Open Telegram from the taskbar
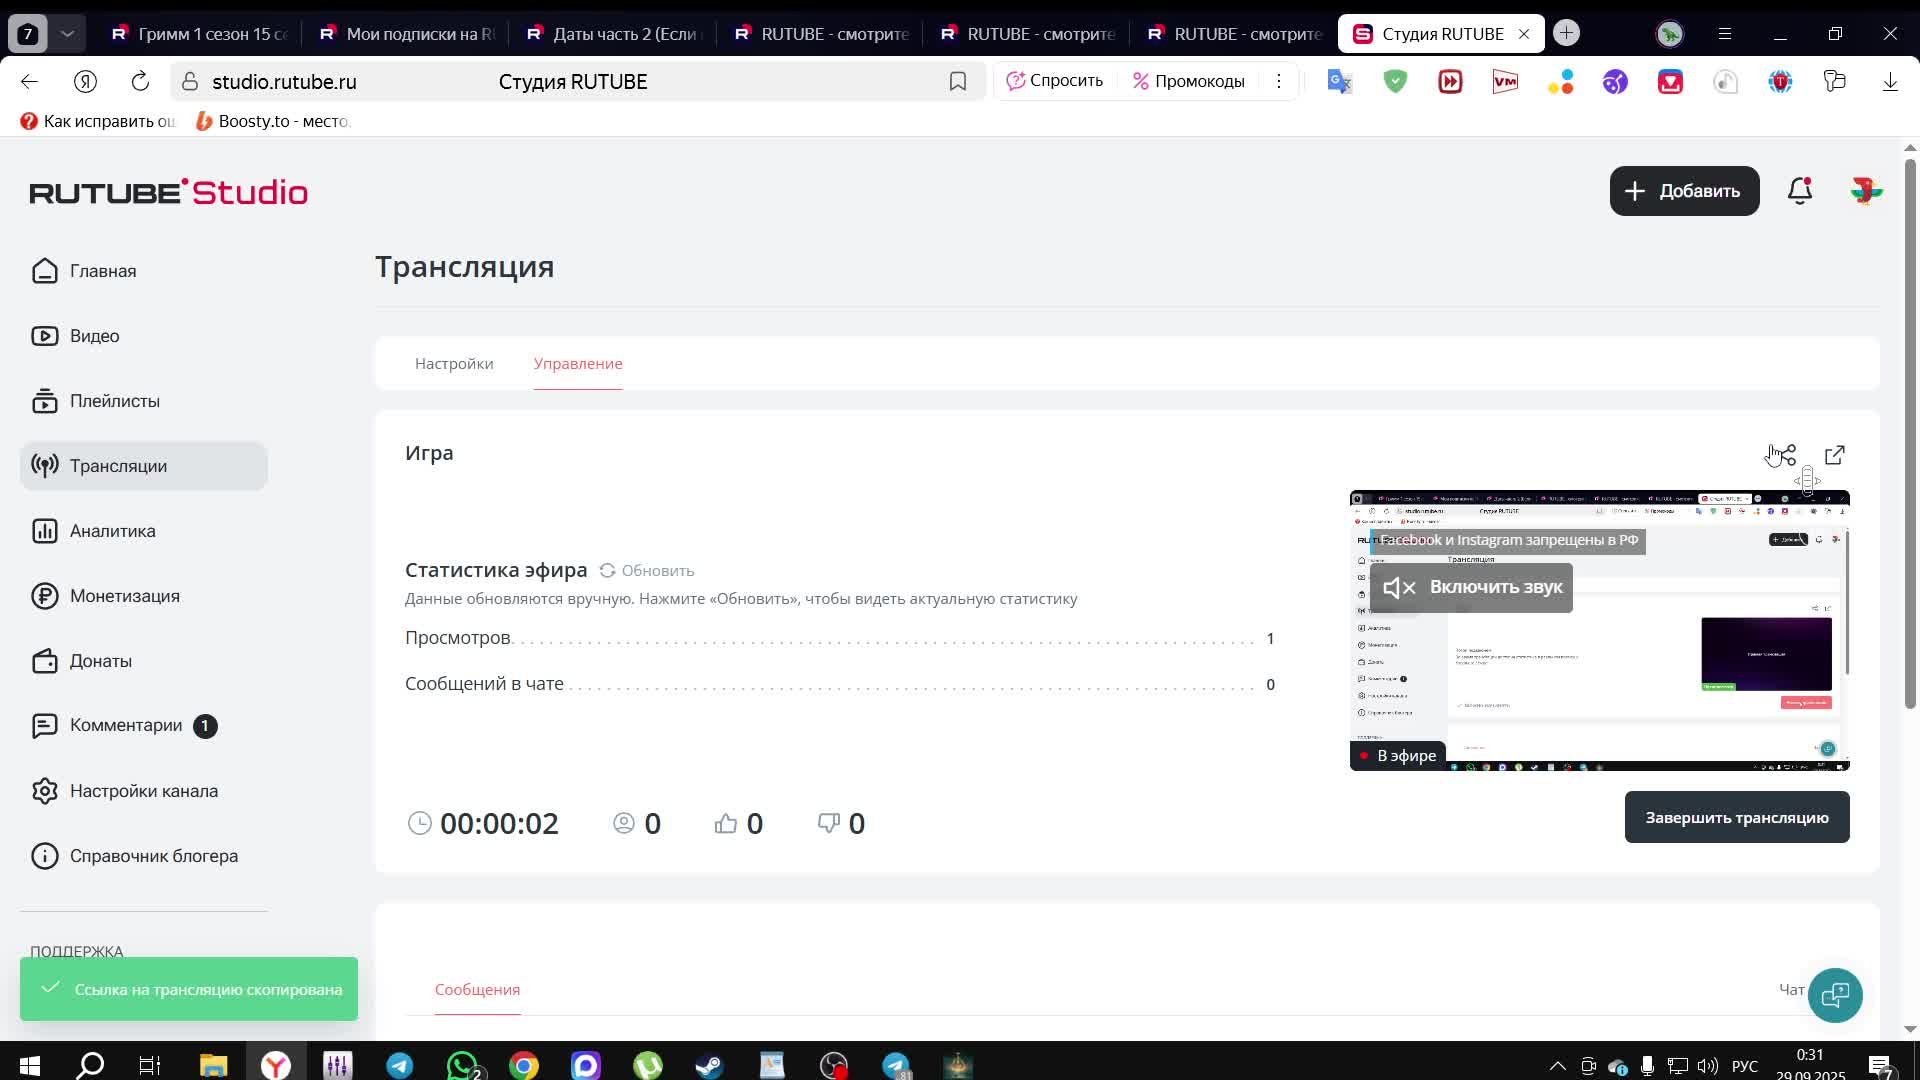Viewport: 1920px width, 1080px height. coord(400,1066)
